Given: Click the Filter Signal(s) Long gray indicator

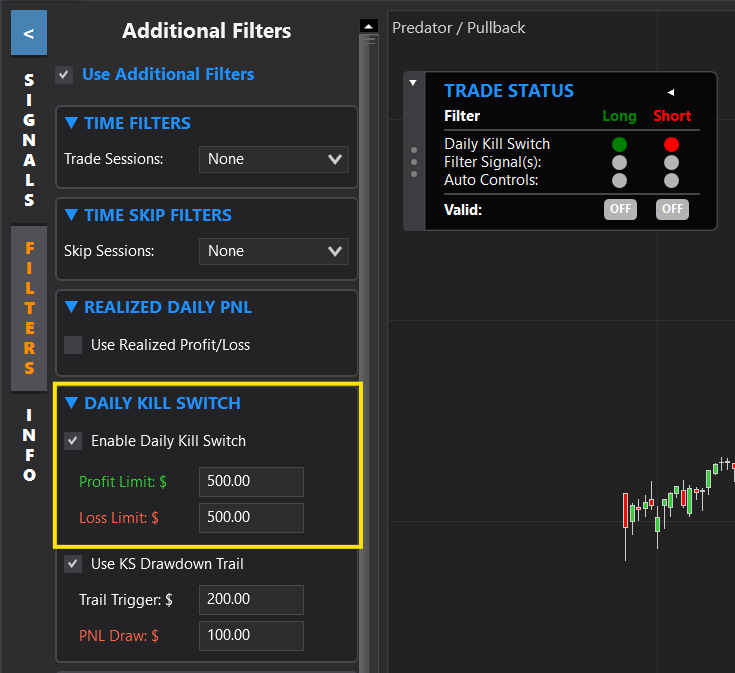Looking at the screenshot, I should coord(619,162).
